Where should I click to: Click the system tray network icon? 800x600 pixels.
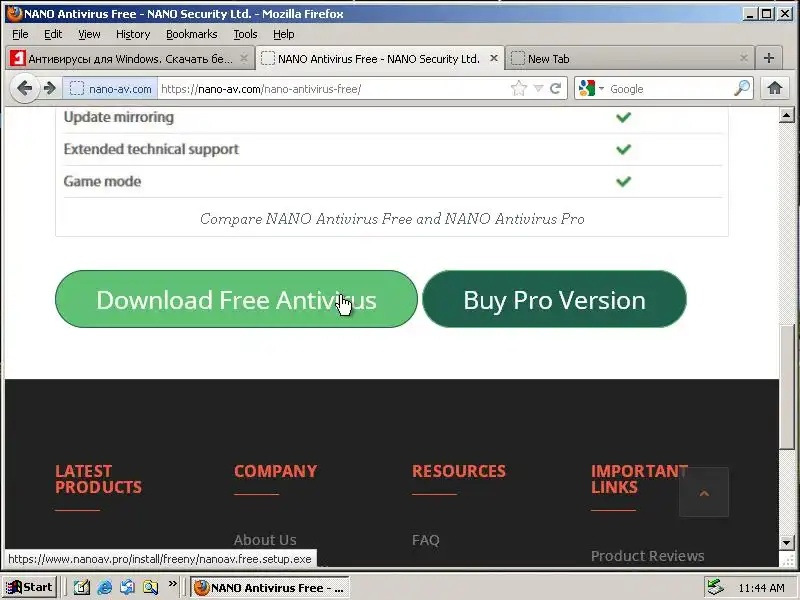coord(715,587)
